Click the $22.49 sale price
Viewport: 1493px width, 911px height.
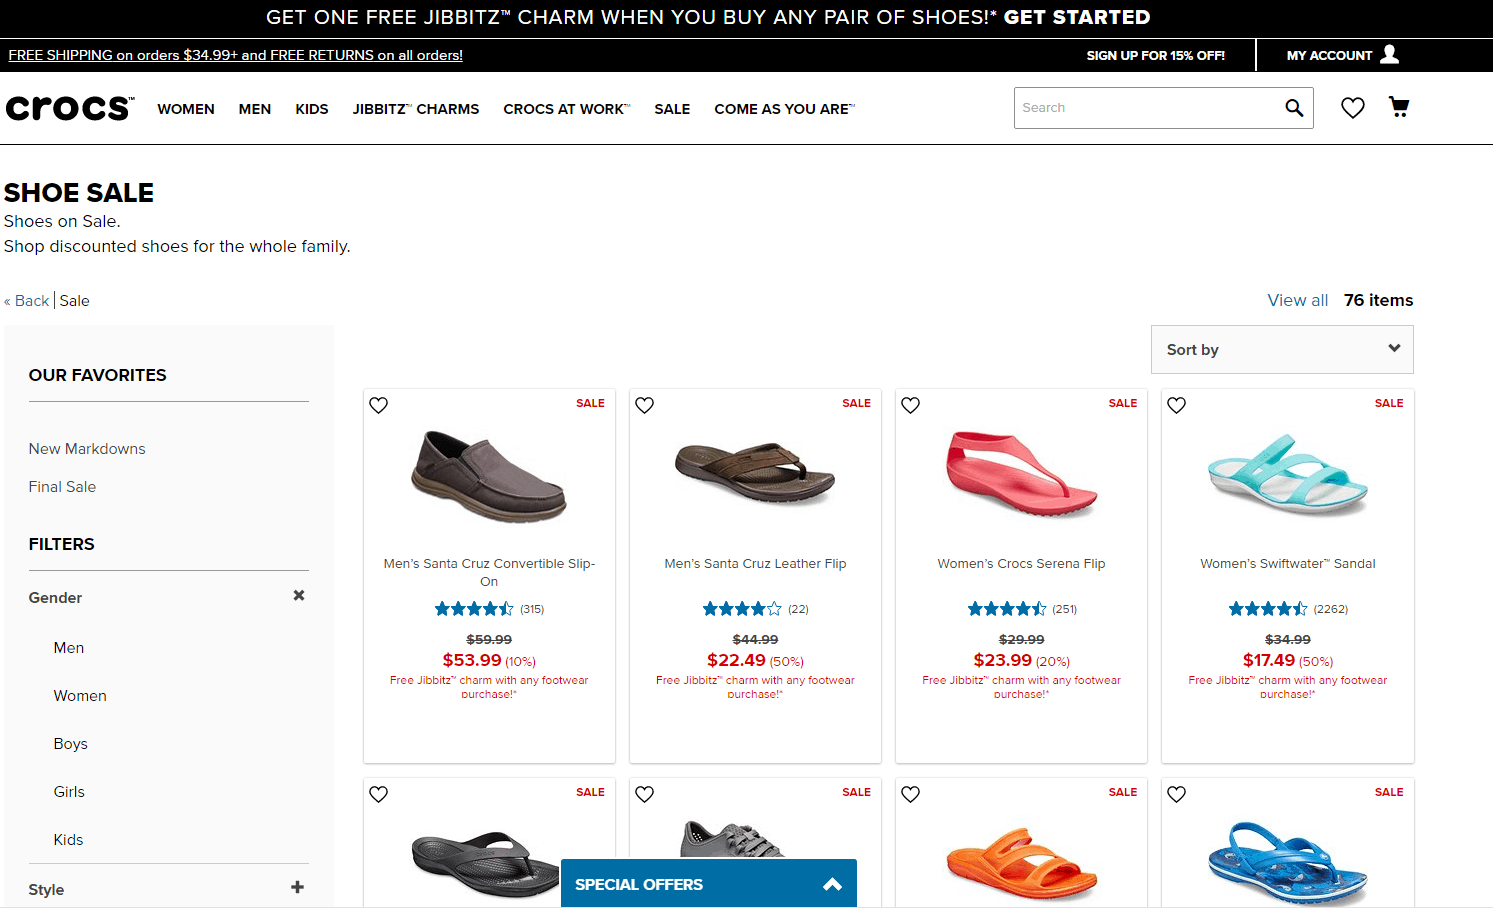(736, 660)
